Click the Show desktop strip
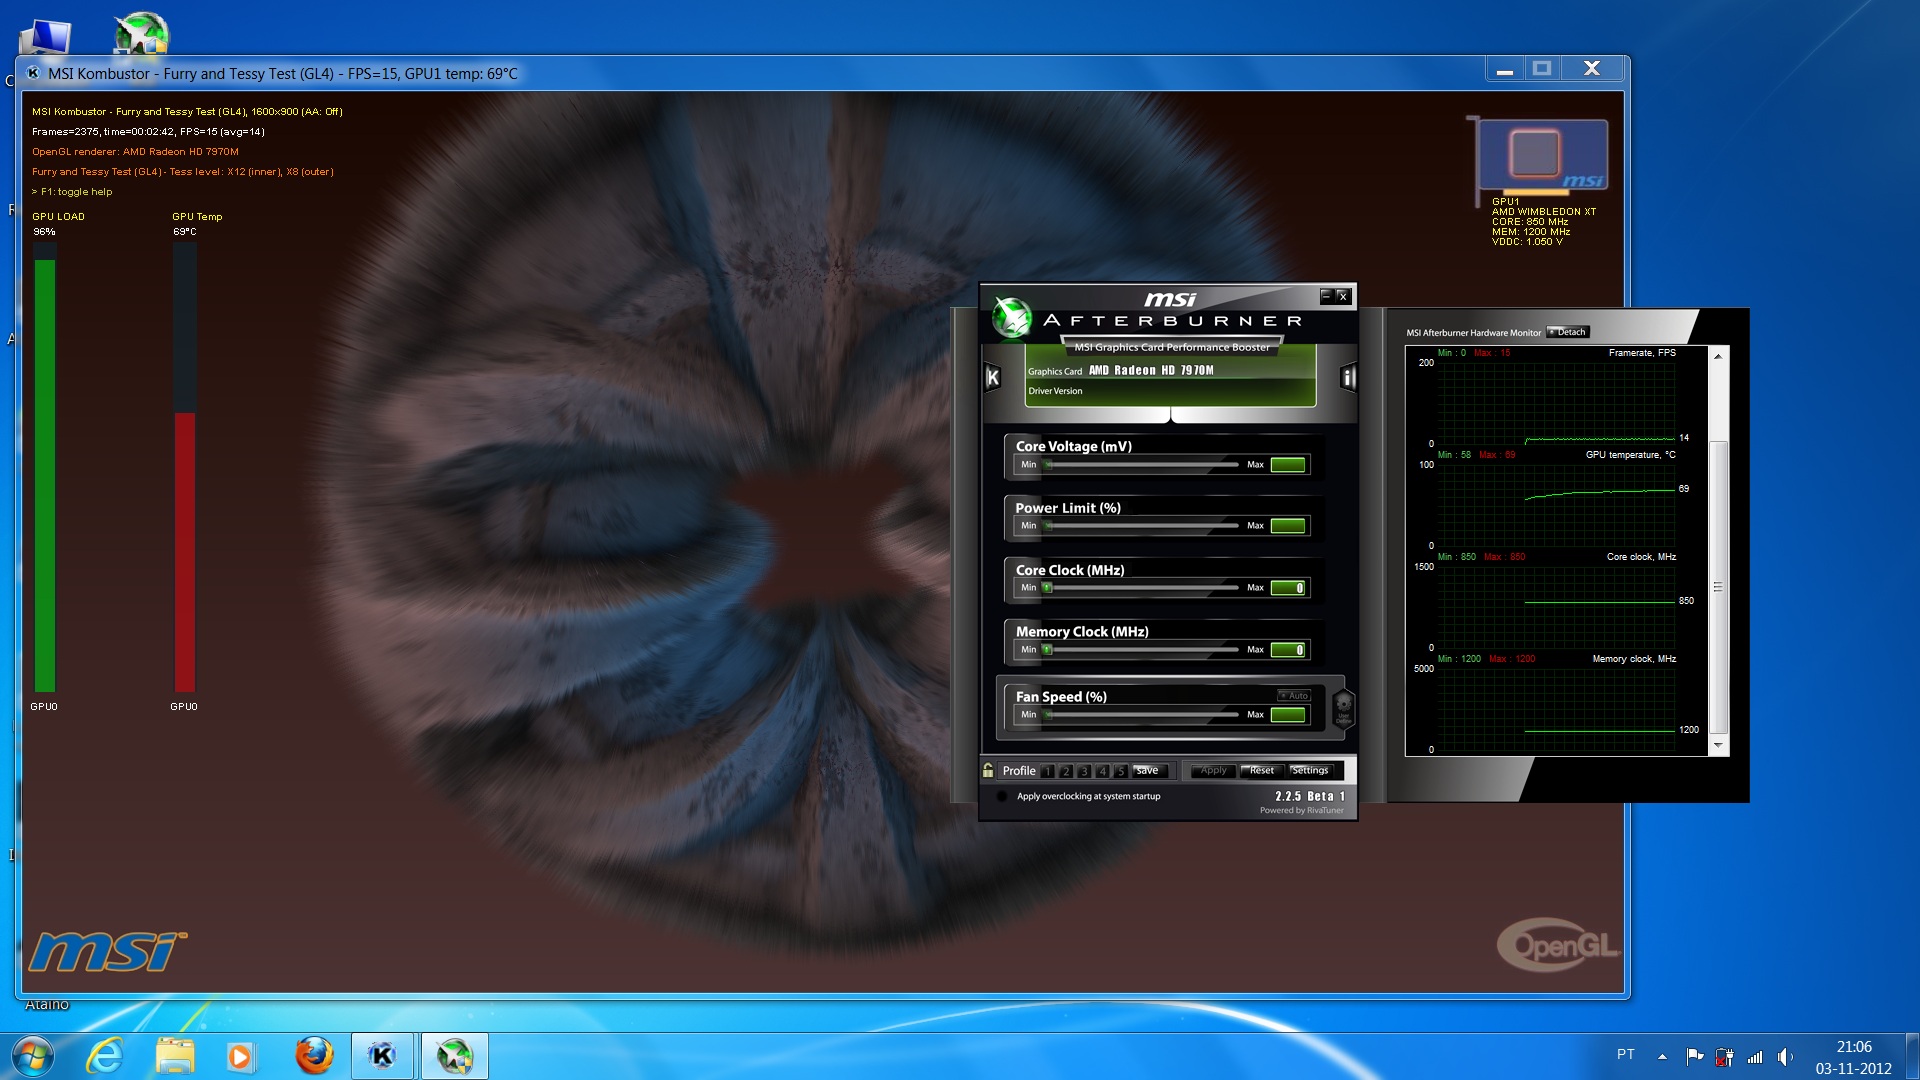Screen dimensions: 1920x1080 click(1912, 1056)
